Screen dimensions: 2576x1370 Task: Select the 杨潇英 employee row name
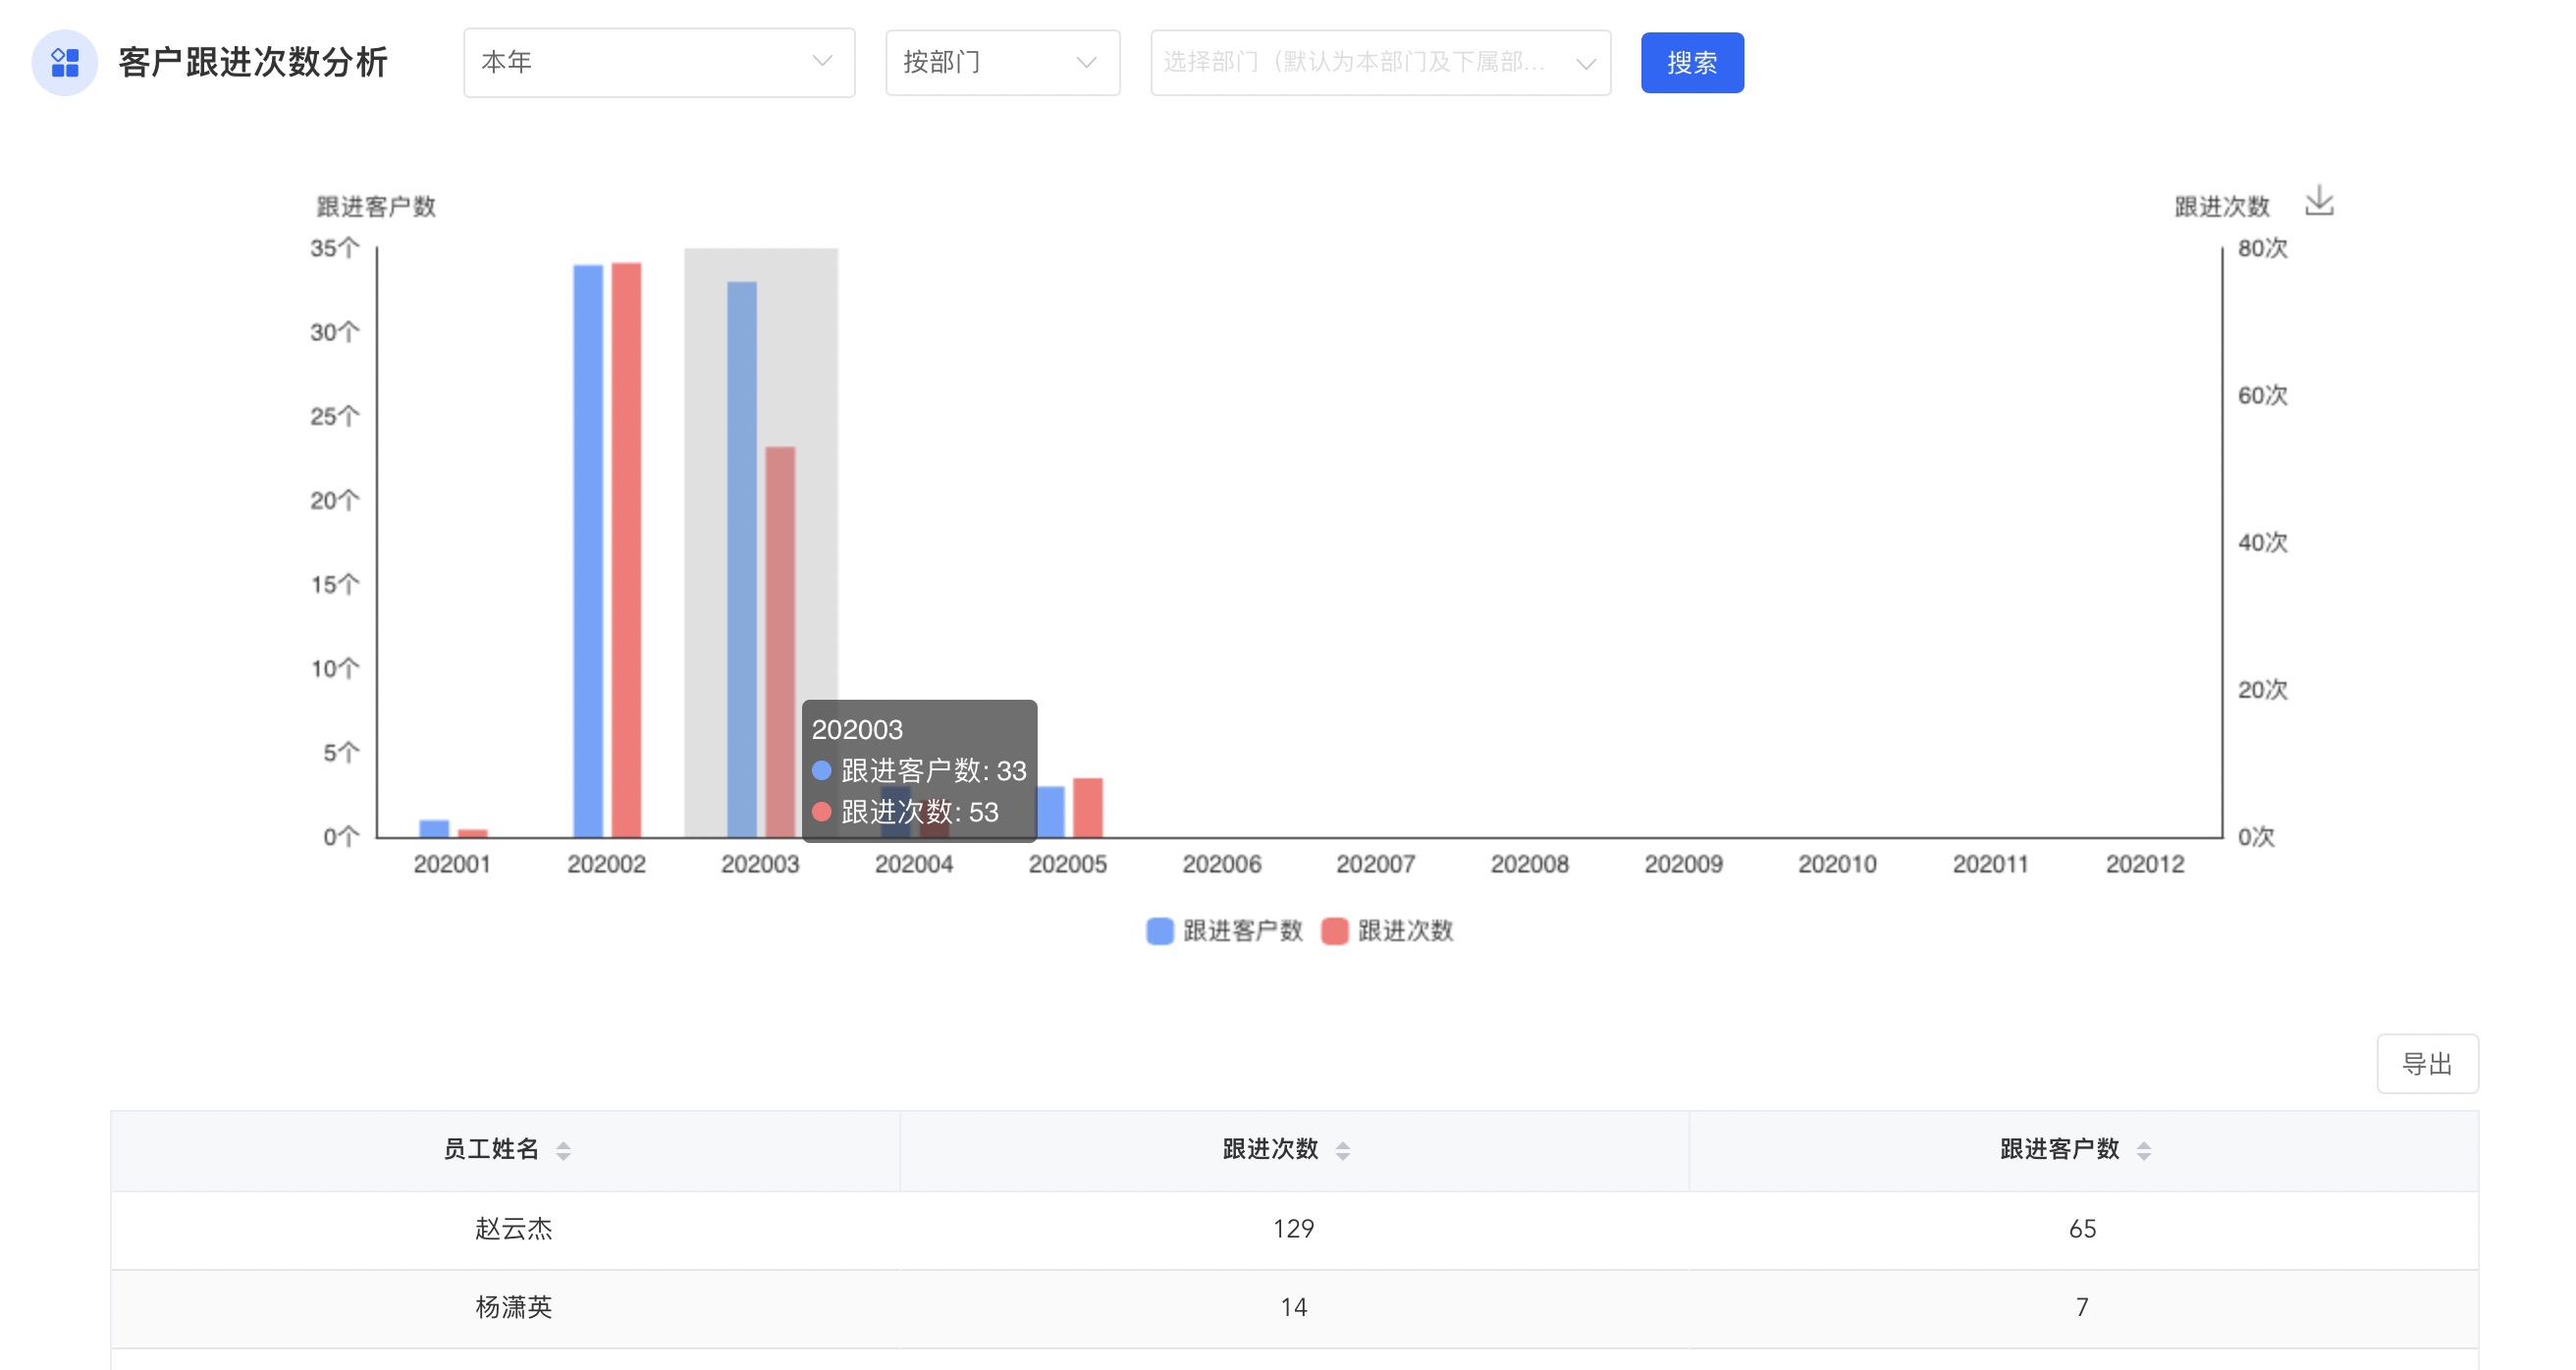point(513,1308)
